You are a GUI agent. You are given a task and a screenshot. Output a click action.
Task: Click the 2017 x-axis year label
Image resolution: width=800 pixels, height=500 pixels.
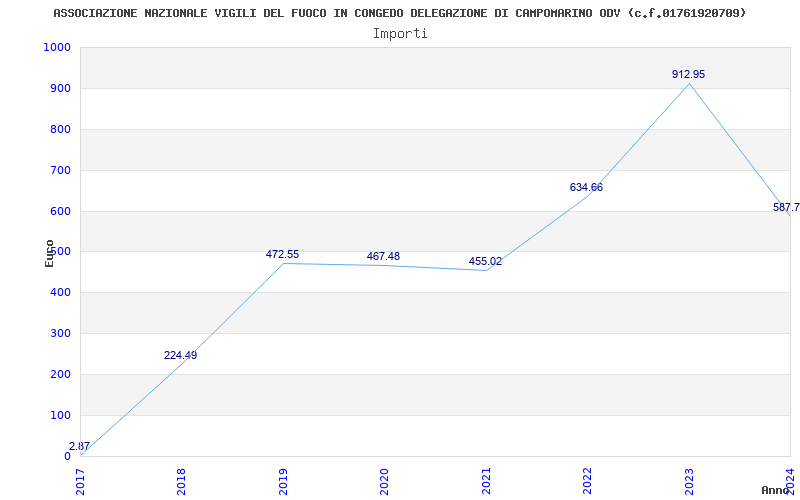click(x=80, y=481)
